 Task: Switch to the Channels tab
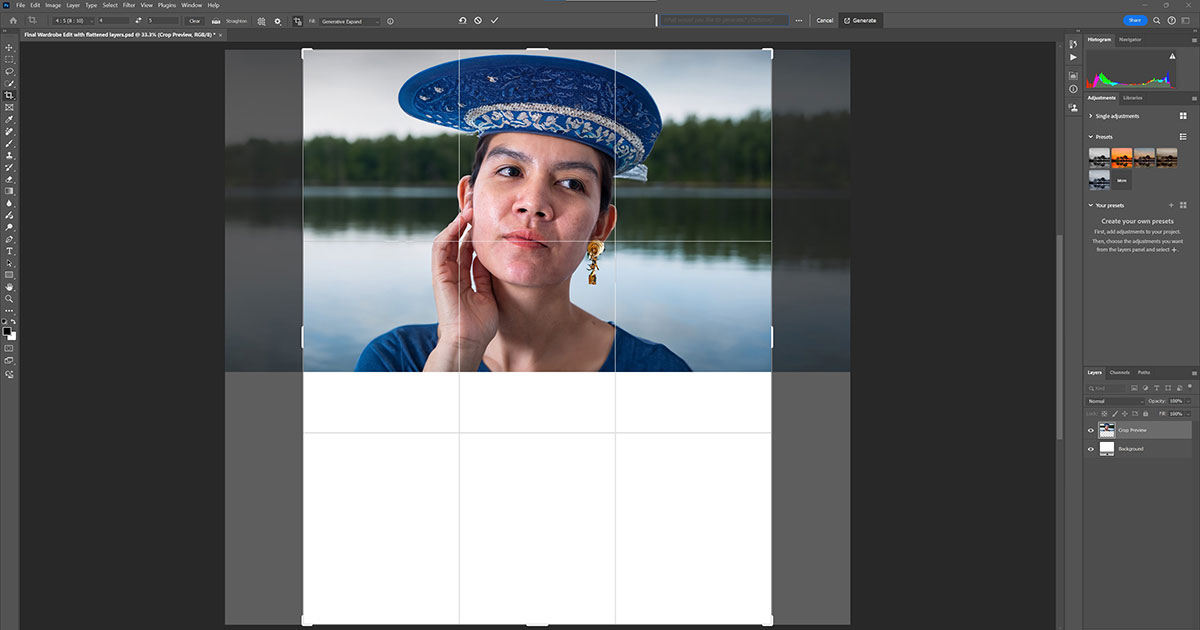click(x=1119, y=372)
